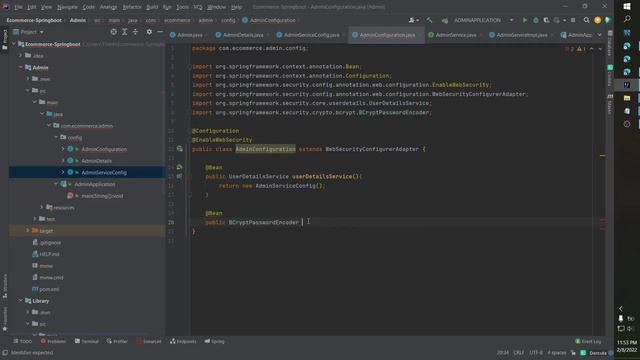Open the Windows Start menu
640x360 pixels.
(627, 7)
